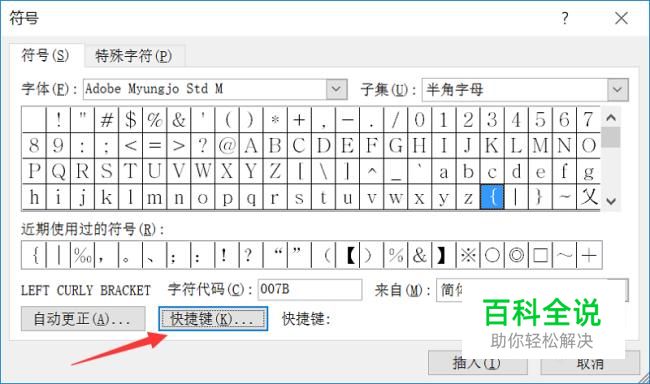
Task: Pick the ^ caret symbol
Action: point(371,171)
